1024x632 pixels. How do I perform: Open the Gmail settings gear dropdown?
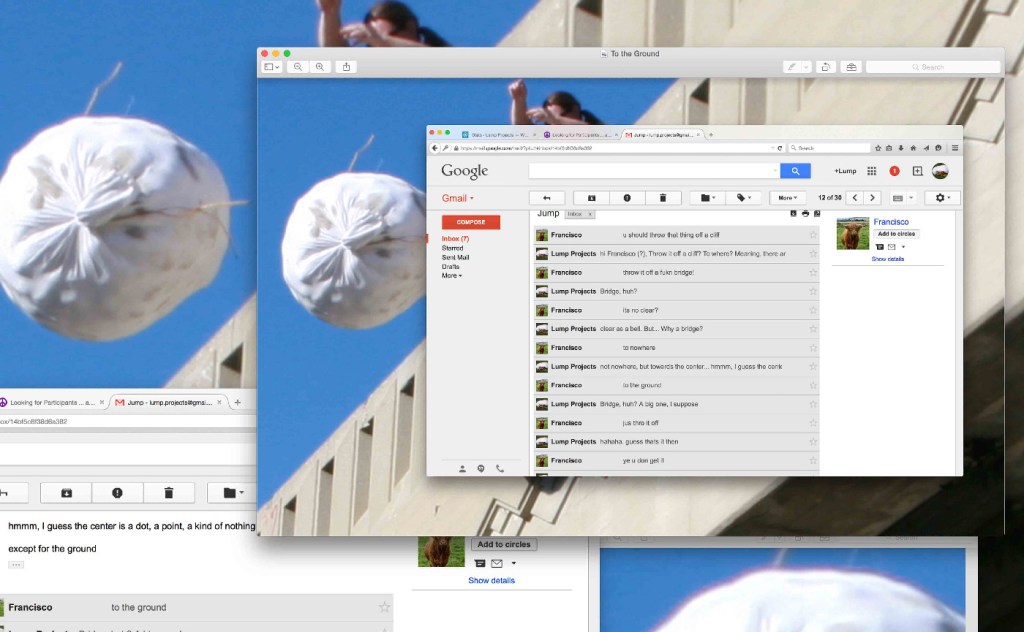tap(942, 198)
